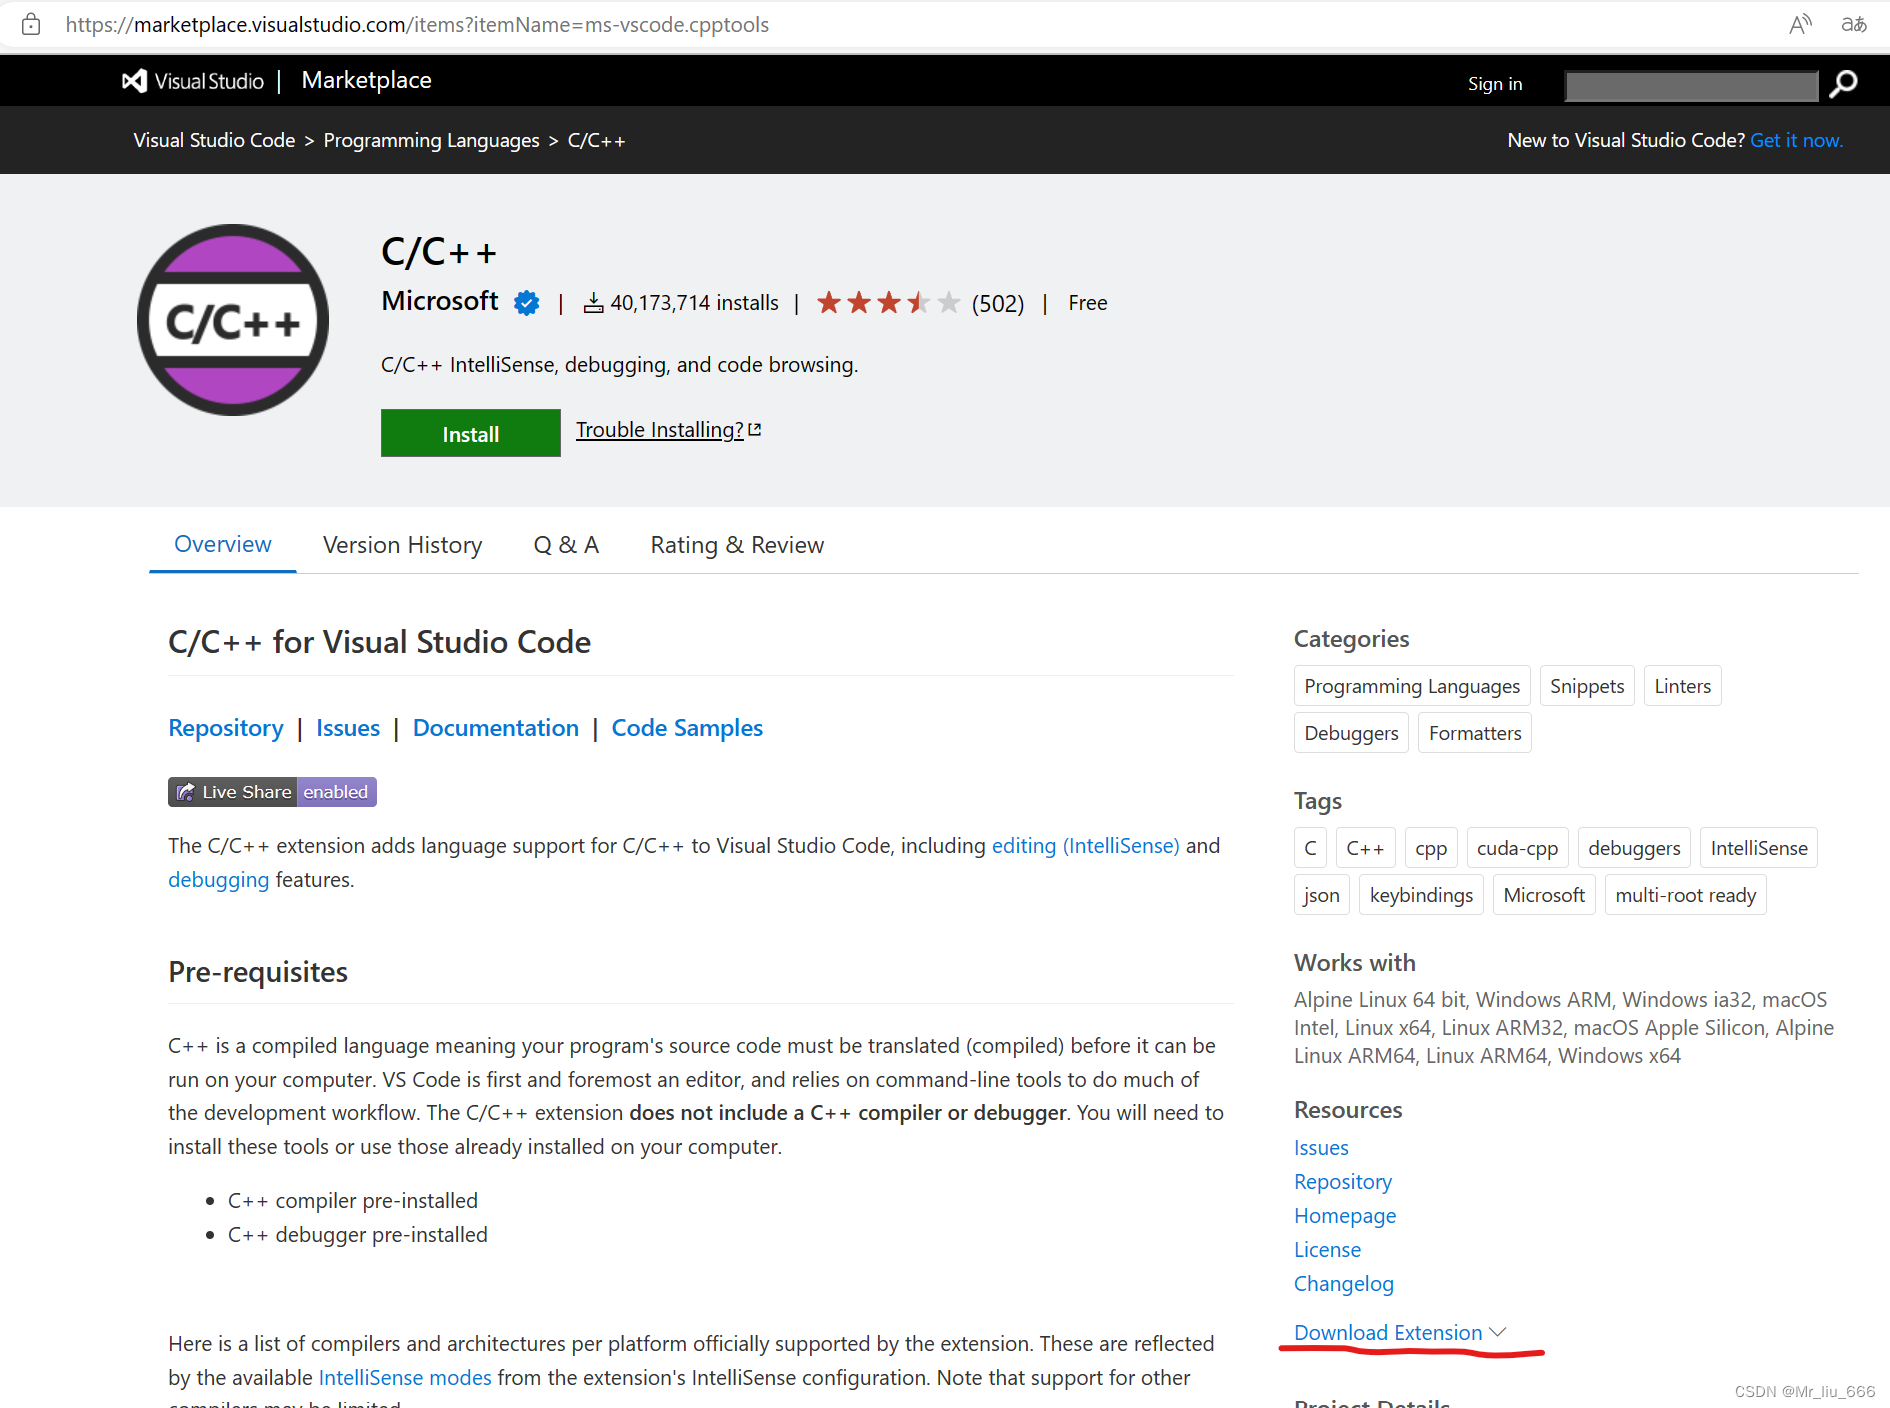Click the Trouble Installing link

[660, 429]
